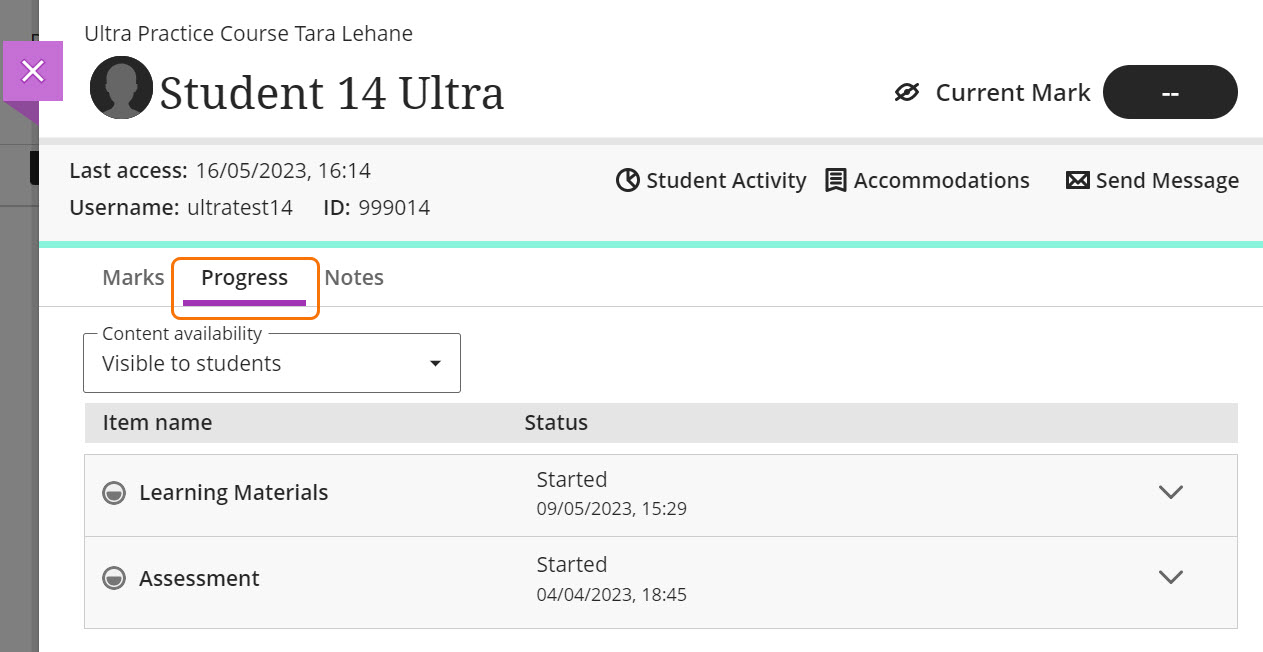This screenshot has height=652, width=1263.
Task: Select the Learning Materials item name
Action: tap(233, 493)
